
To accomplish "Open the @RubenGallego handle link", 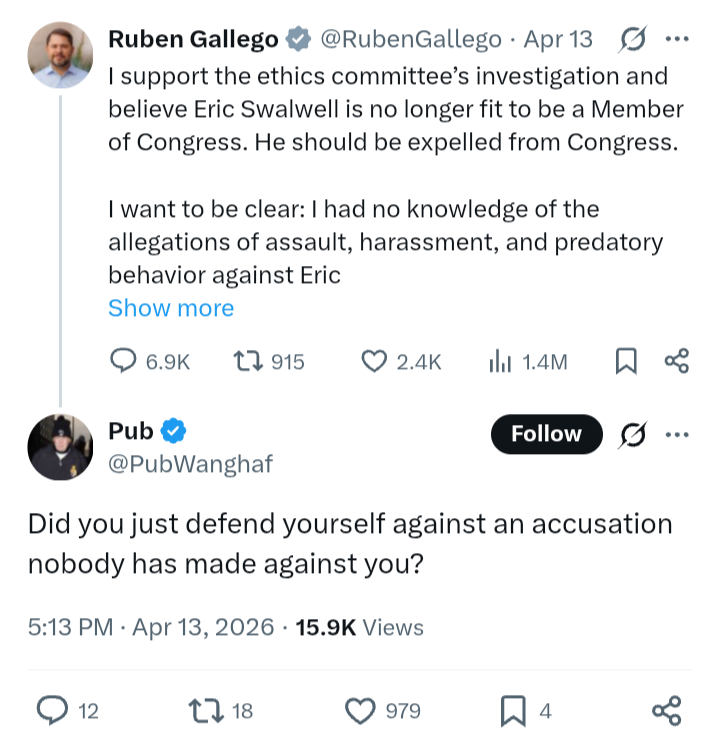I will pyautogui.click(x=410, y=39).
